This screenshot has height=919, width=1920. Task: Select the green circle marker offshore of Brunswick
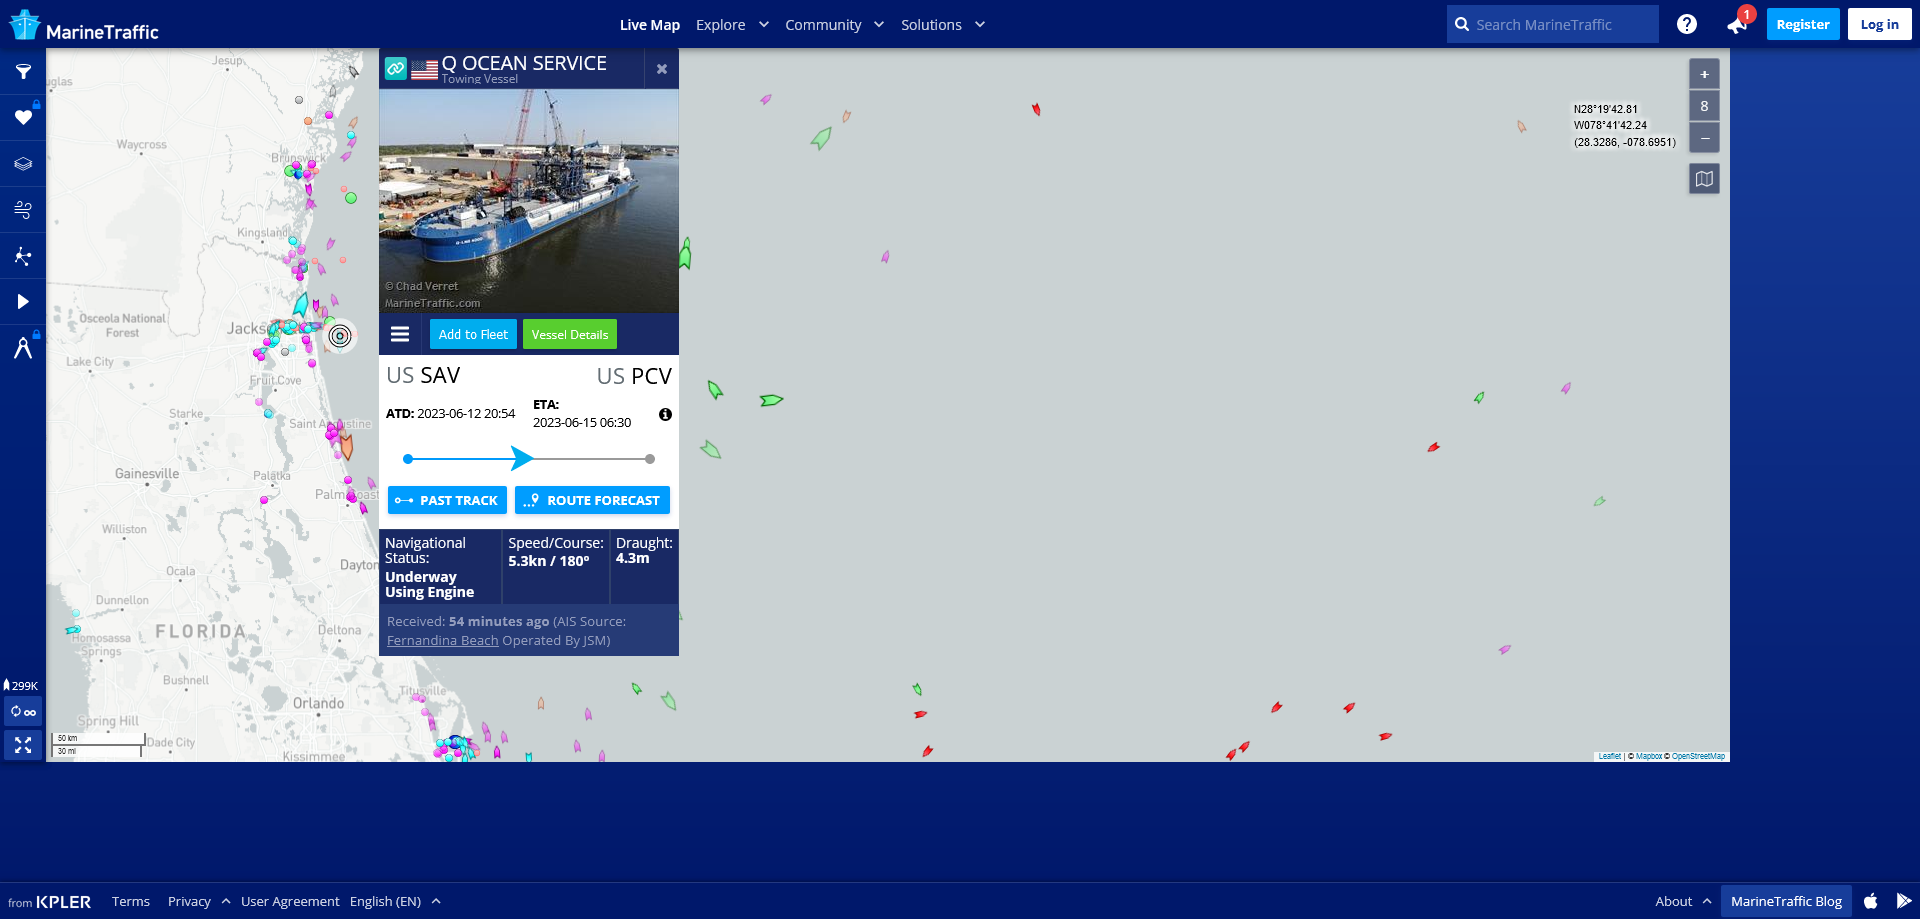[x=351, y=198]
